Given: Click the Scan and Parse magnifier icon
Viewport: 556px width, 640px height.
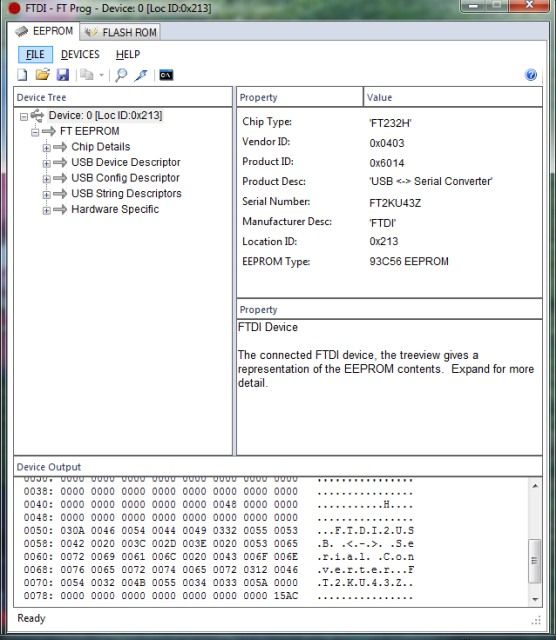Looking at the screenshot, I should point(121,75).
